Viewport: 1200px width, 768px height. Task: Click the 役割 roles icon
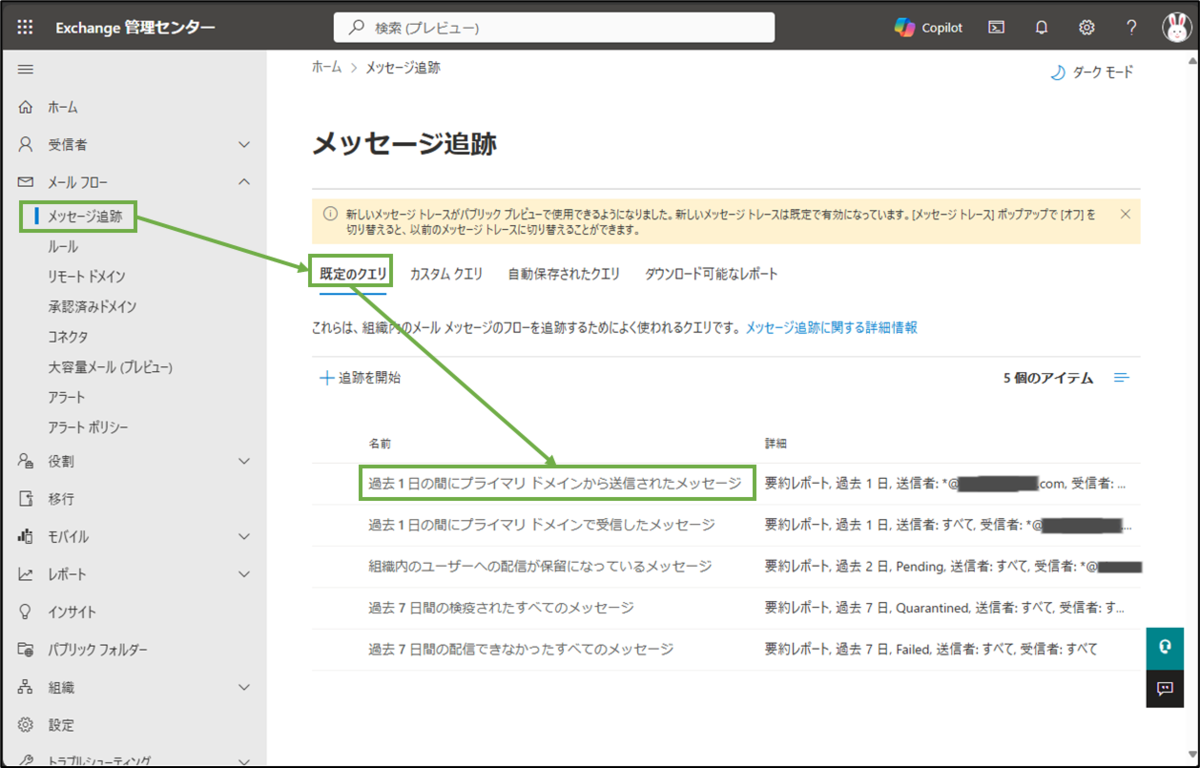26,461
